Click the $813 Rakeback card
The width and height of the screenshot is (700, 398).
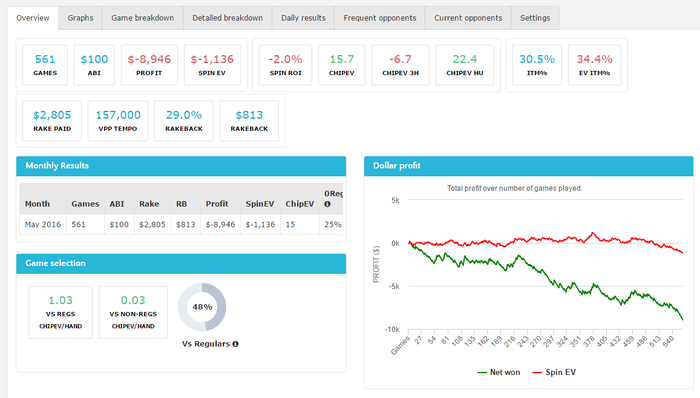coord(249,121)
